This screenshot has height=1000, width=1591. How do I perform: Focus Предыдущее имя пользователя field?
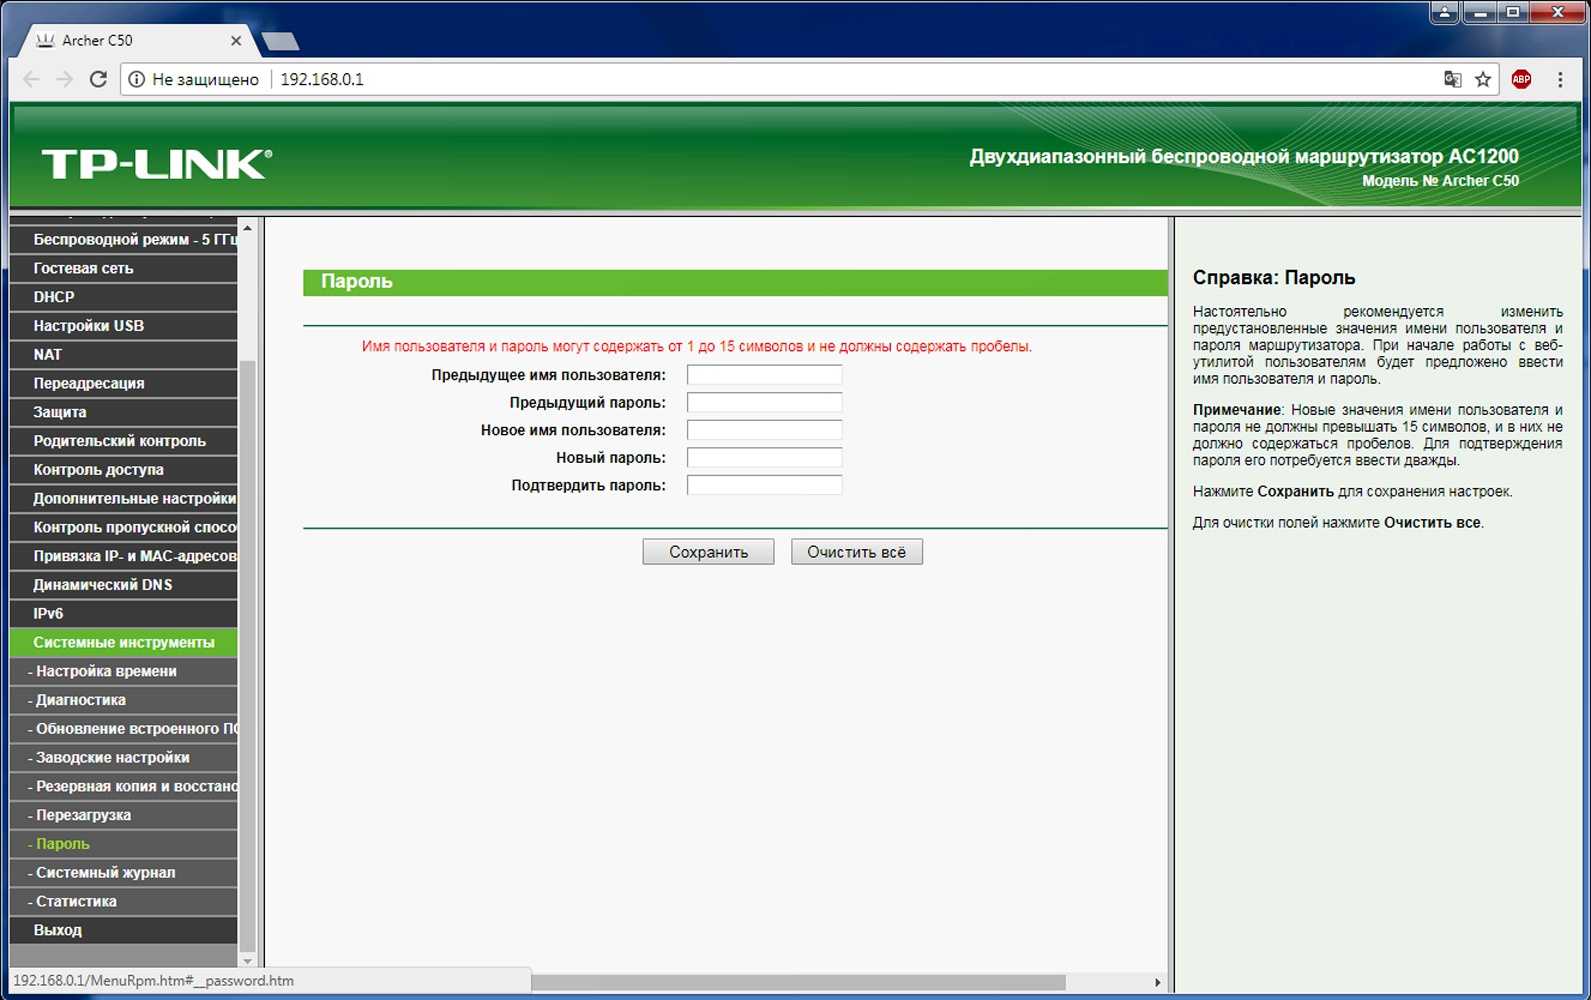(x=764, y=375)
